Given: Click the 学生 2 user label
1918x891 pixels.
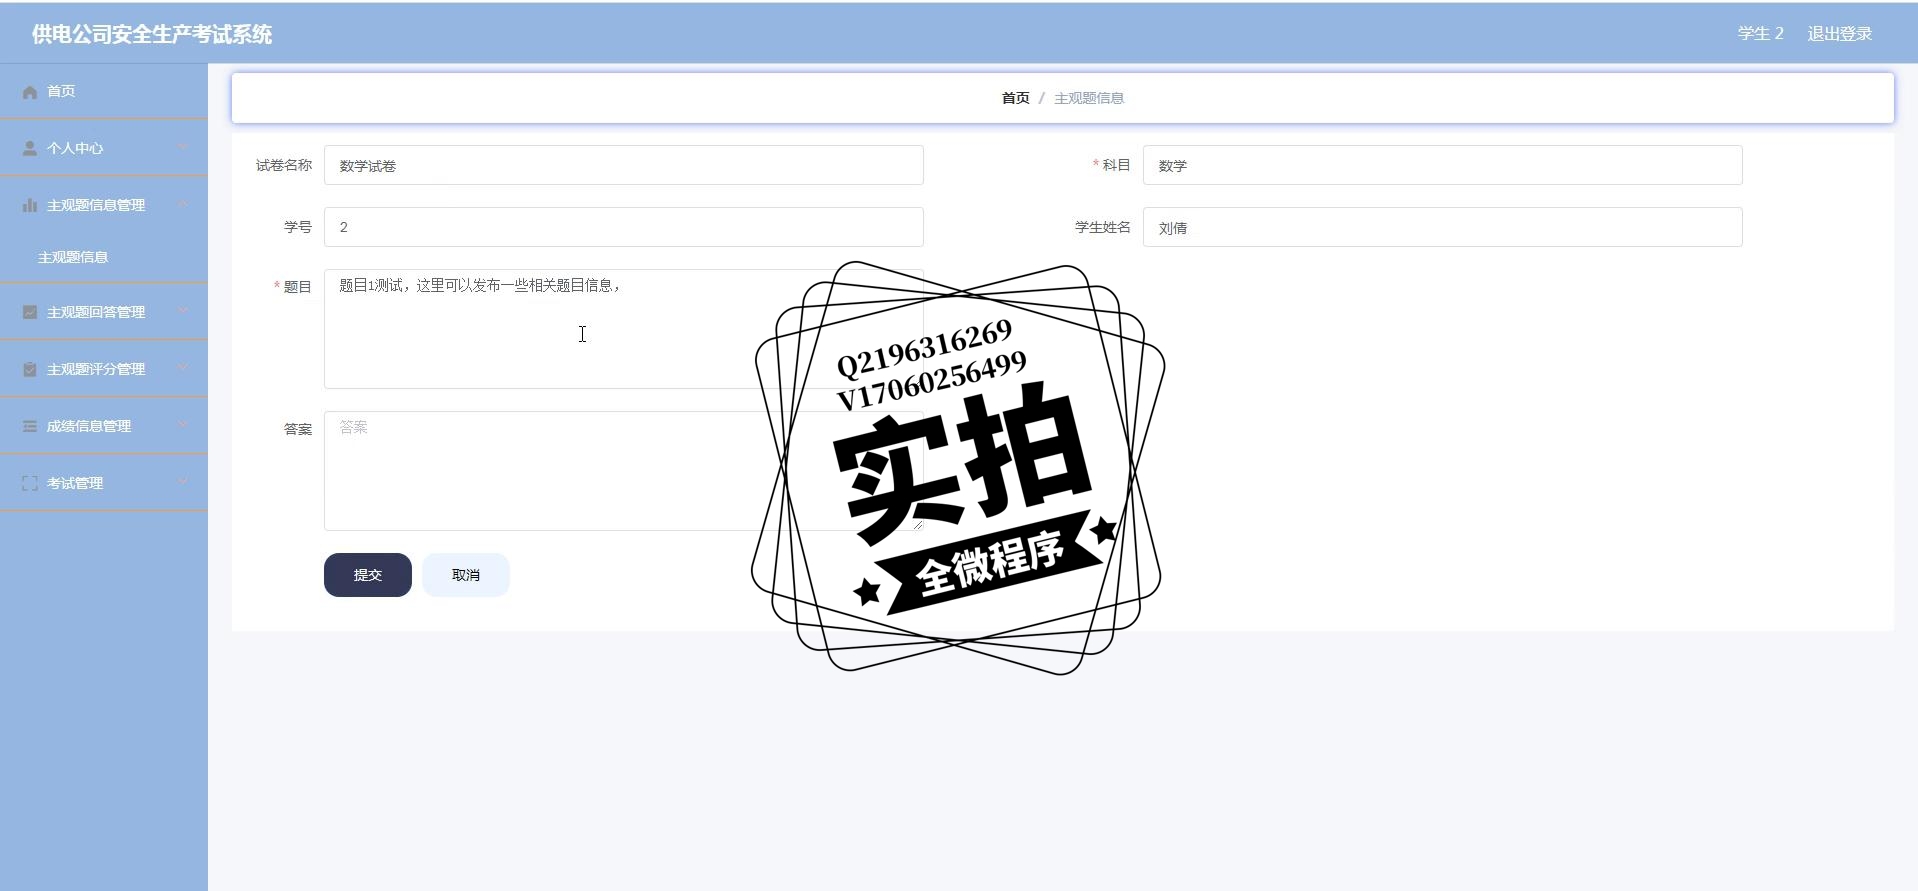Looking at the screenshot, I should coord(1761,33).
